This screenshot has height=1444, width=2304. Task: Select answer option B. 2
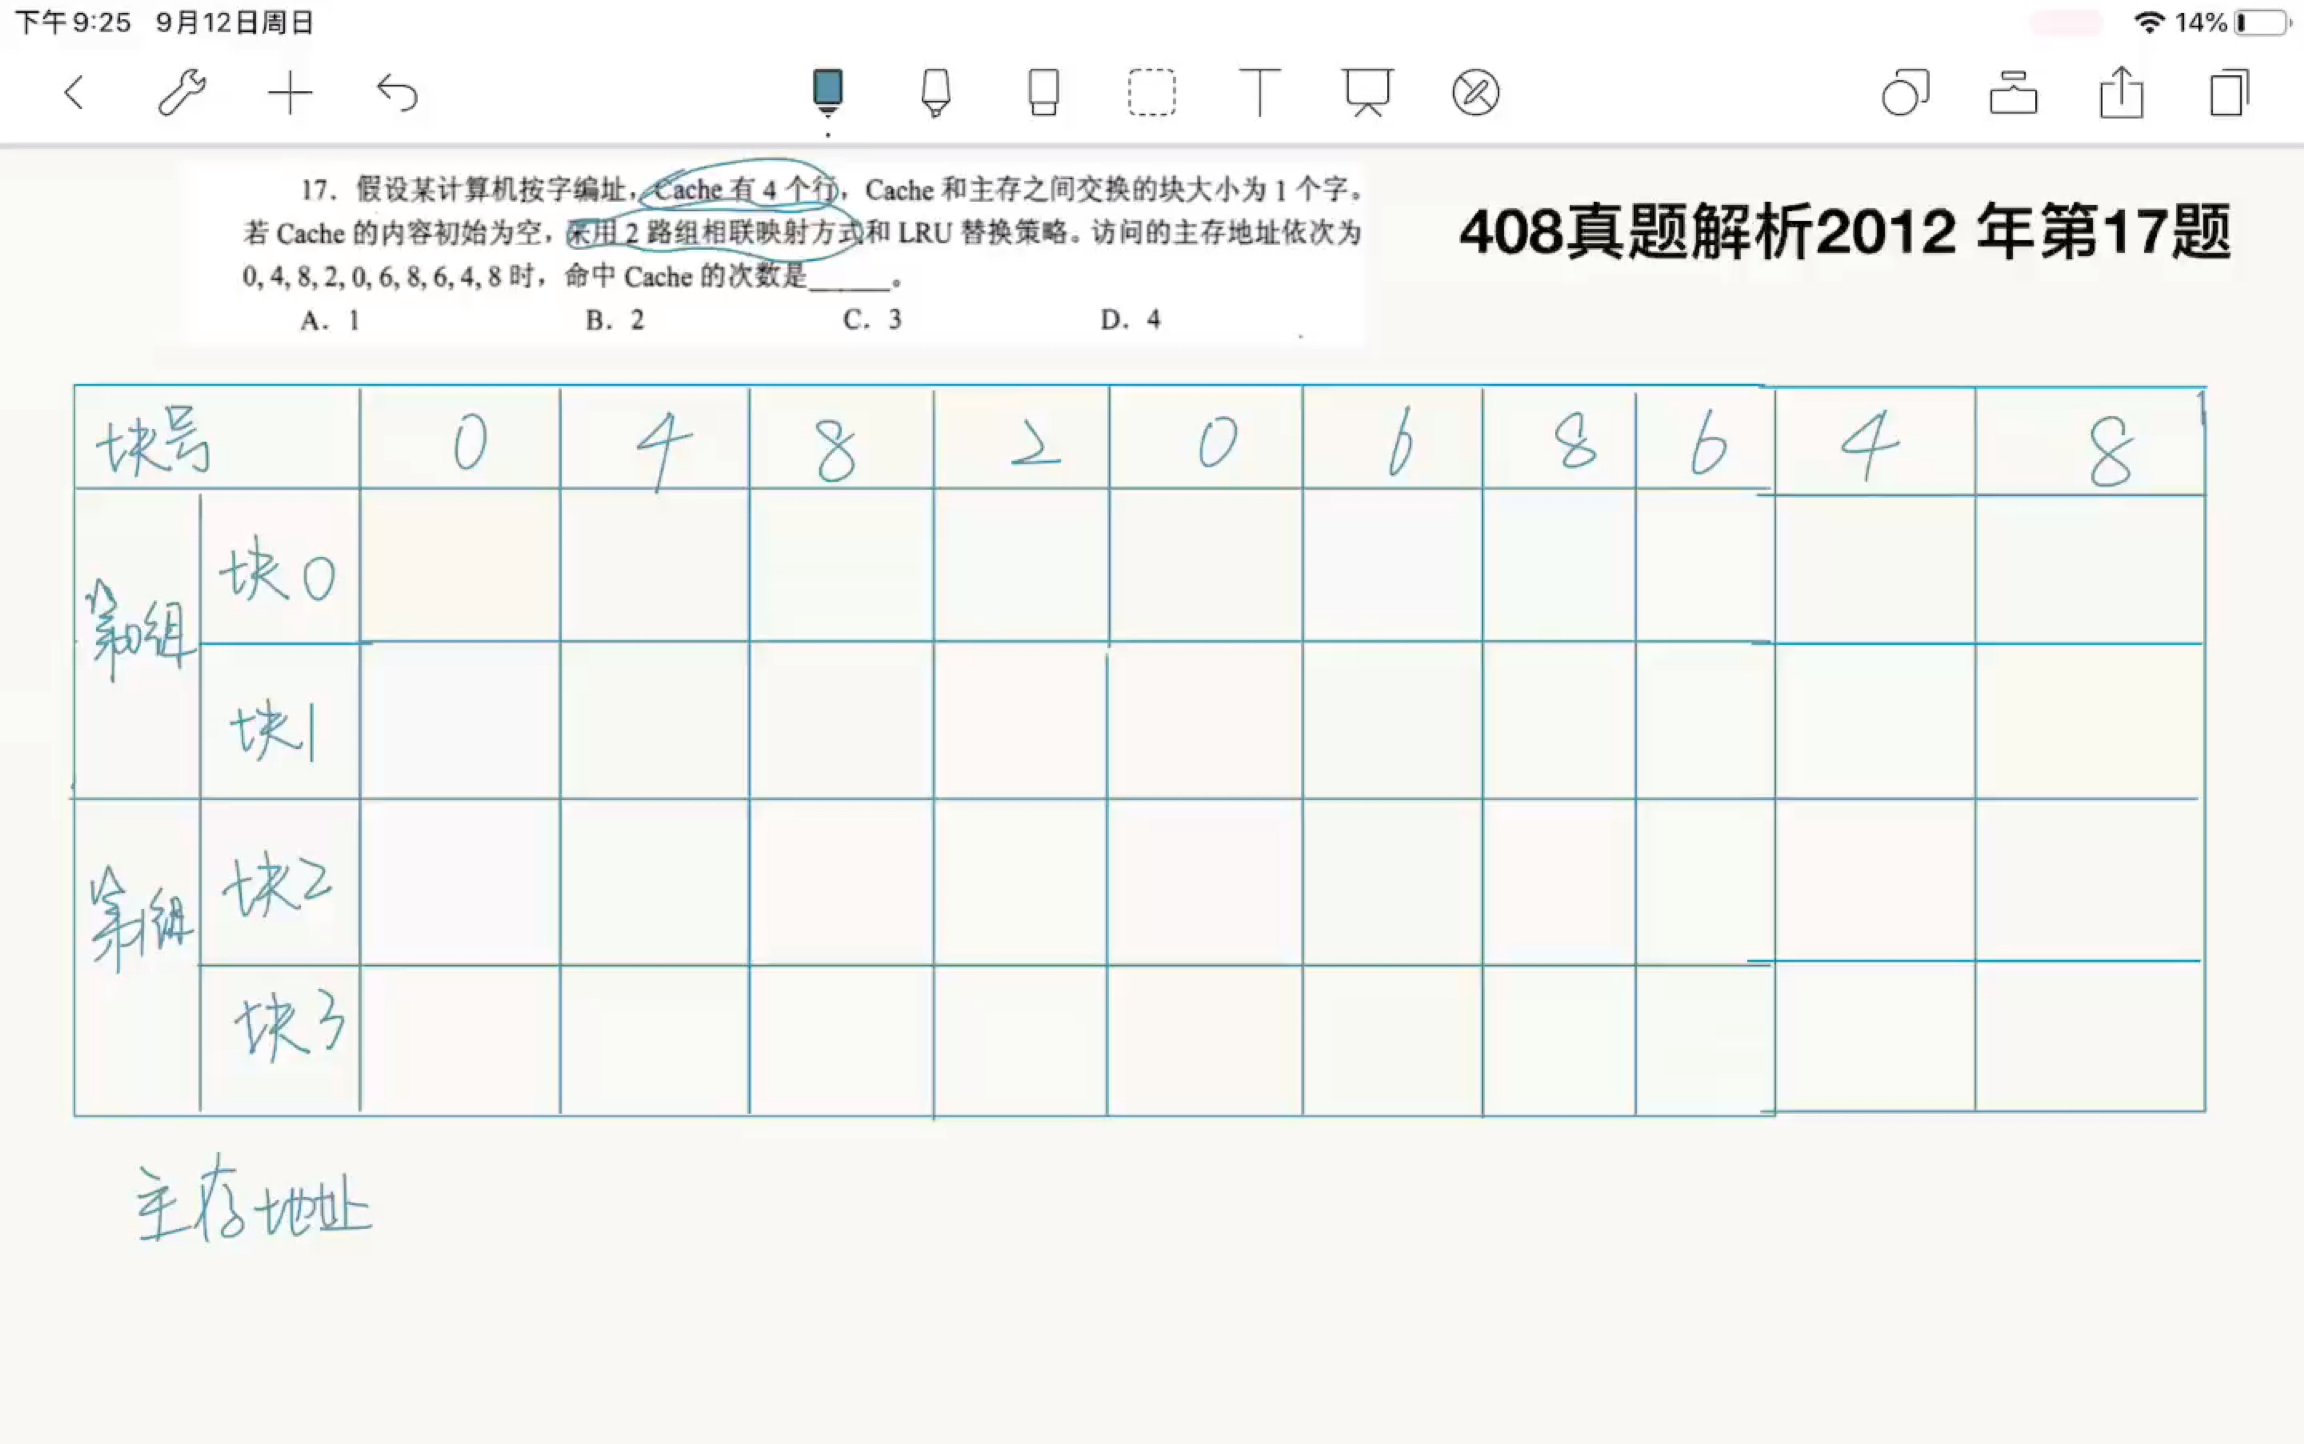click(x=615, y=320)
